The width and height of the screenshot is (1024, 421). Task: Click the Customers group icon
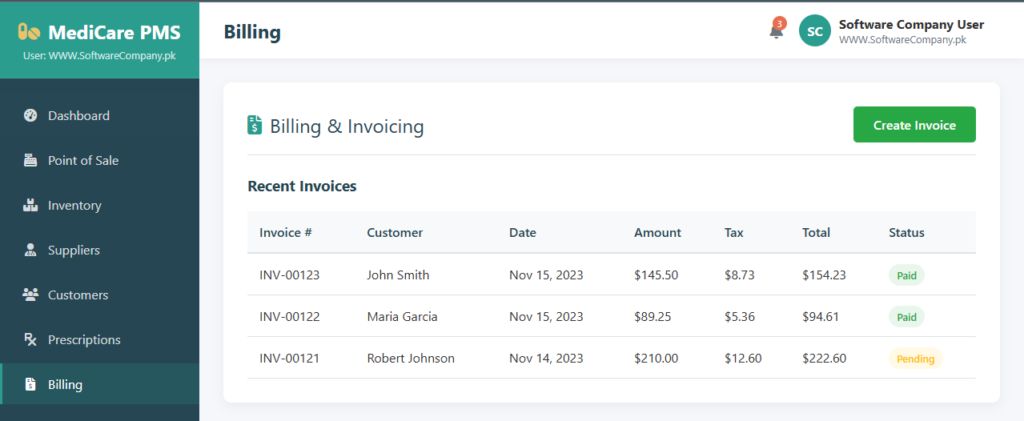click(x=30, y=295)
